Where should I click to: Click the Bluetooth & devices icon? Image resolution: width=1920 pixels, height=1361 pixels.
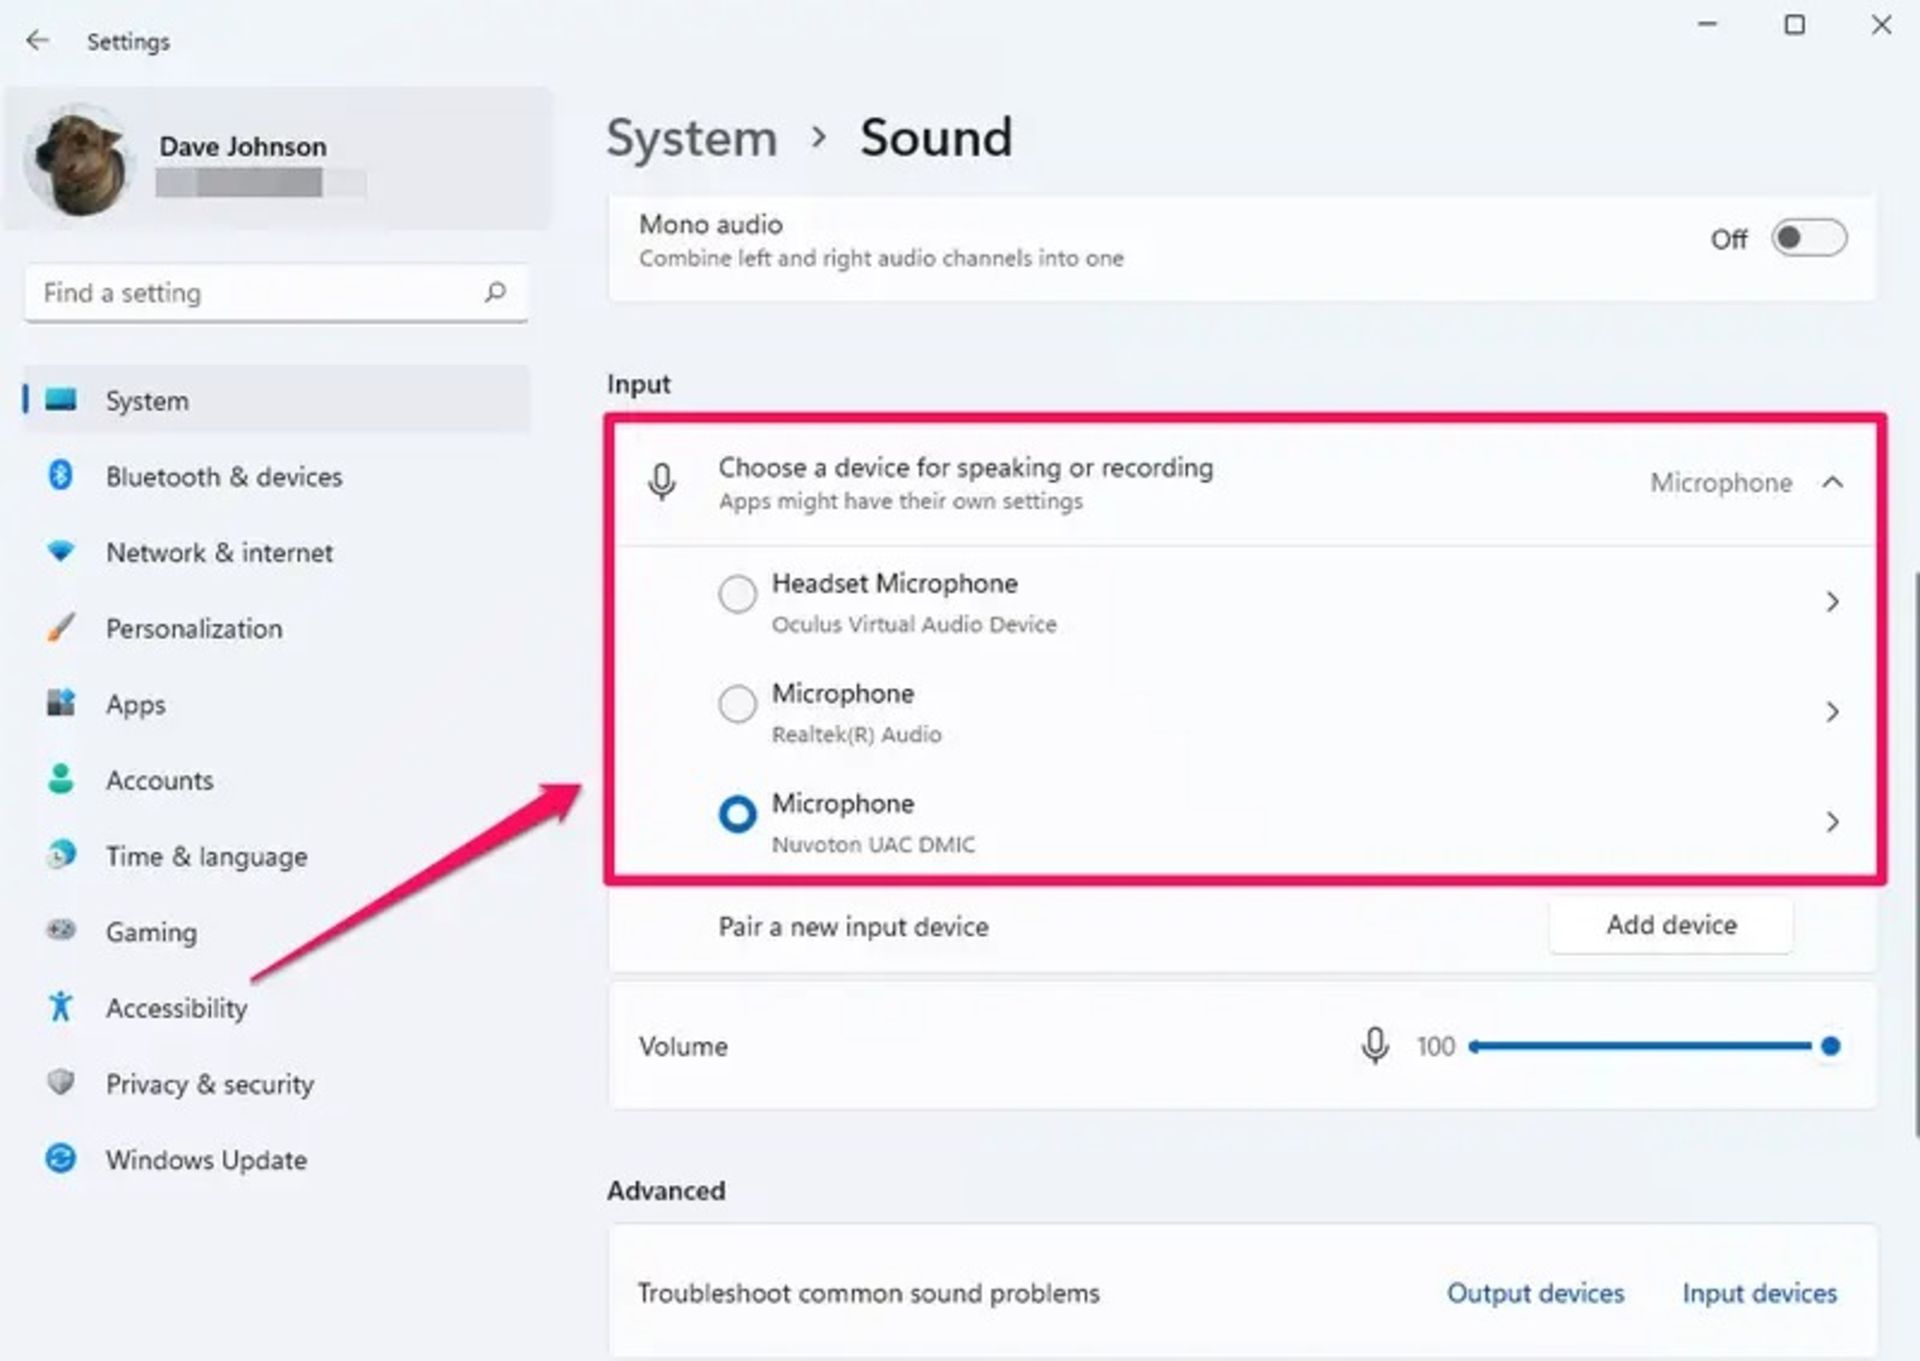click(60, 476)
